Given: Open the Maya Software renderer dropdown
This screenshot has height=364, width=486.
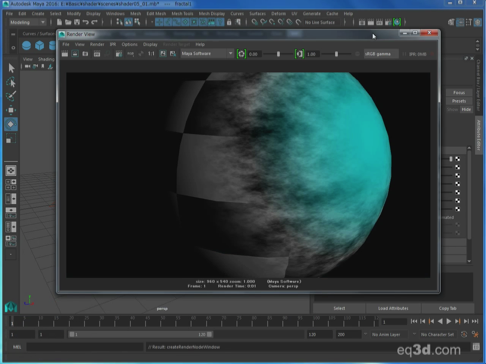Looking at the screenshot, I should pos(207,54).
